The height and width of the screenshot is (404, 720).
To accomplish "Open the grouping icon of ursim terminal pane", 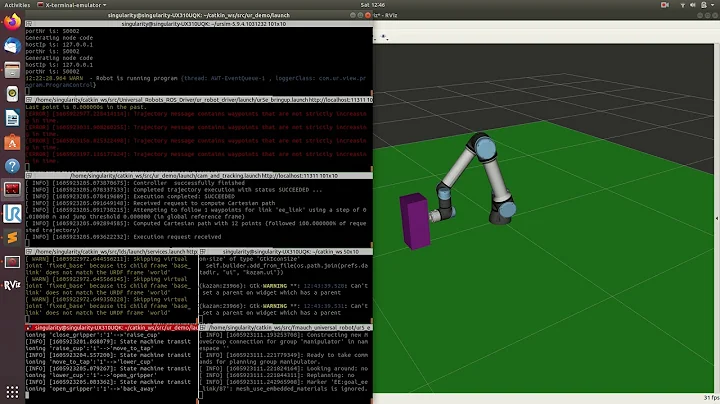I will (28, 23).
